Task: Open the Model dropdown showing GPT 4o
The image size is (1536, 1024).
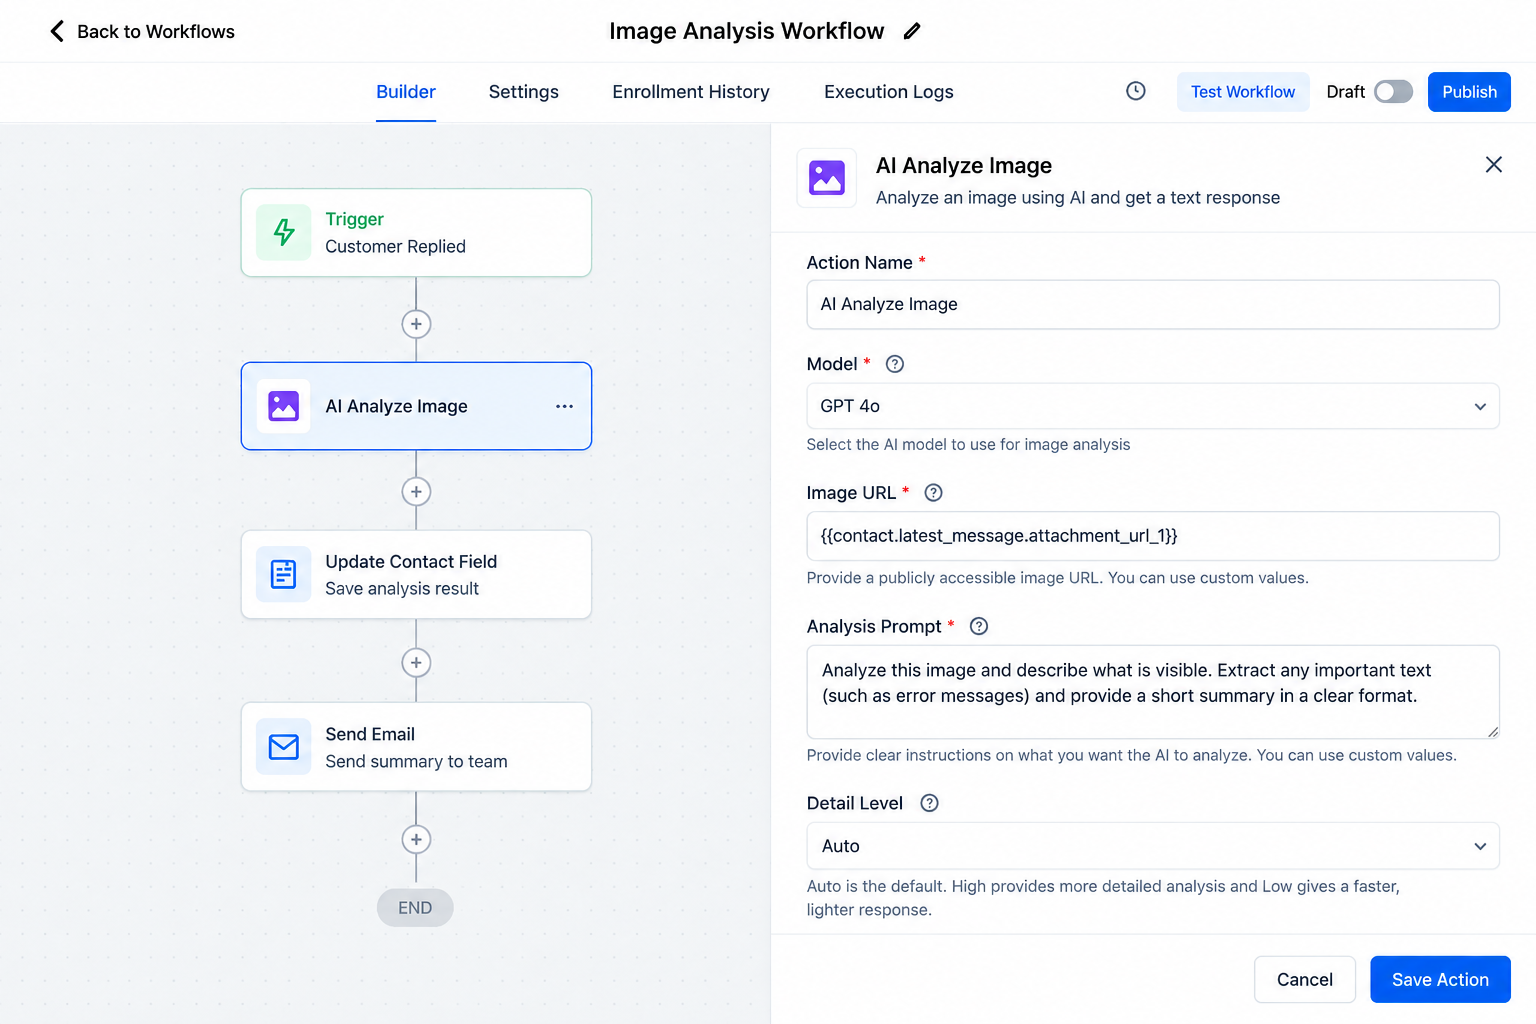Action: [x=1153, y=406]
